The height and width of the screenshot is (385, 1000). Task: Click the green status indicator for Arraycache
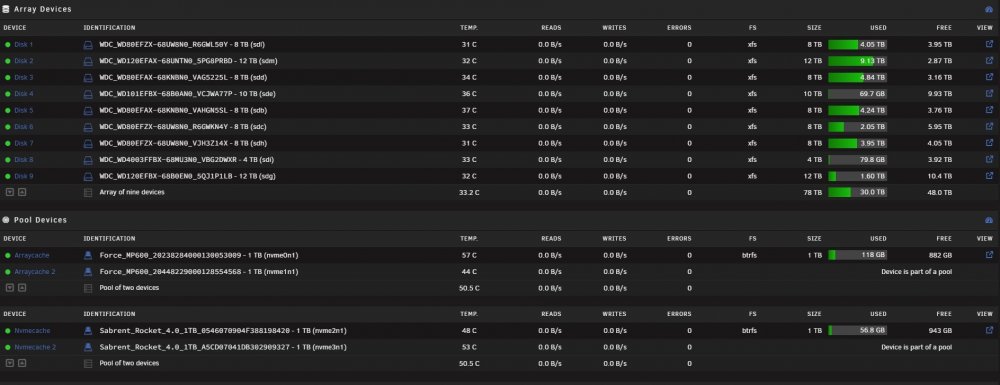coord(8,255)
